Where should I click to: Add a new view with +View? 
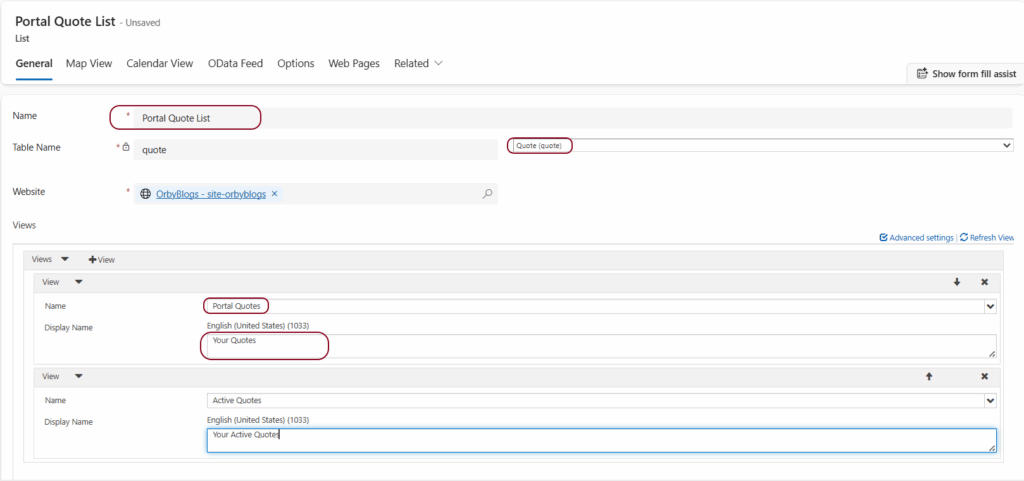(102, 259)
